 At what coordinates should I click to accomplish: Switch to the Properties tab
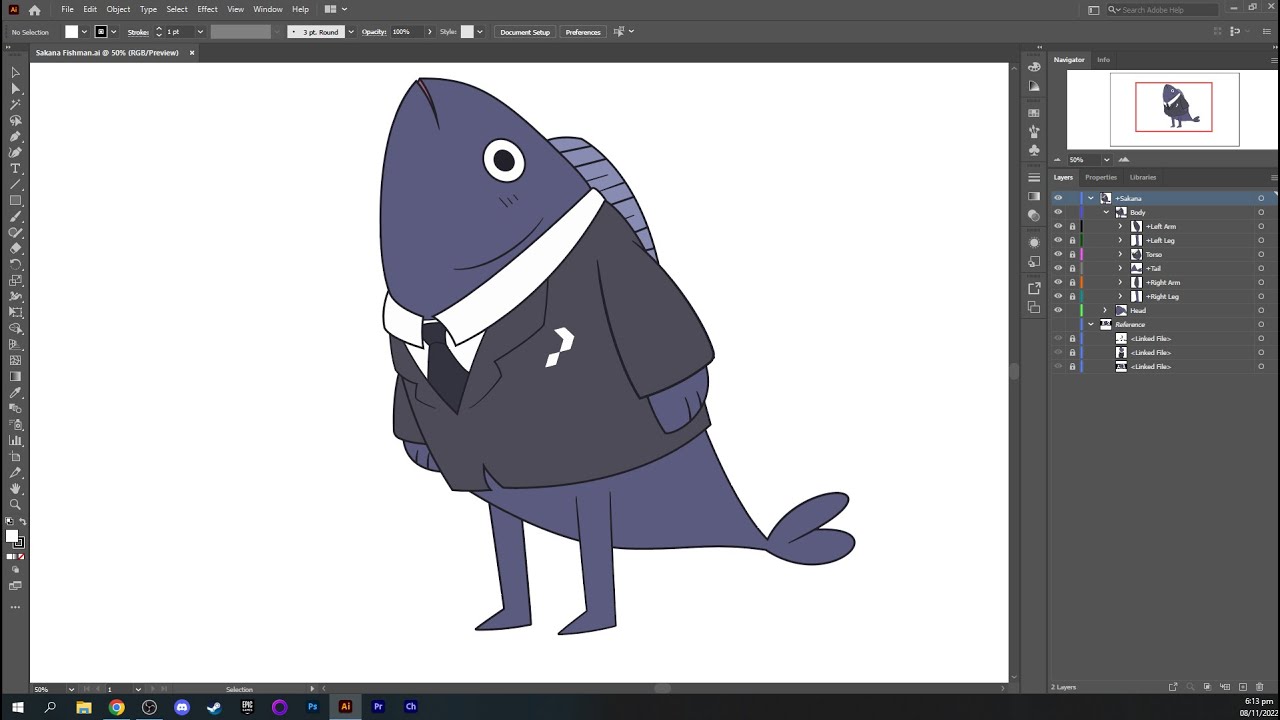[1101, 177]
